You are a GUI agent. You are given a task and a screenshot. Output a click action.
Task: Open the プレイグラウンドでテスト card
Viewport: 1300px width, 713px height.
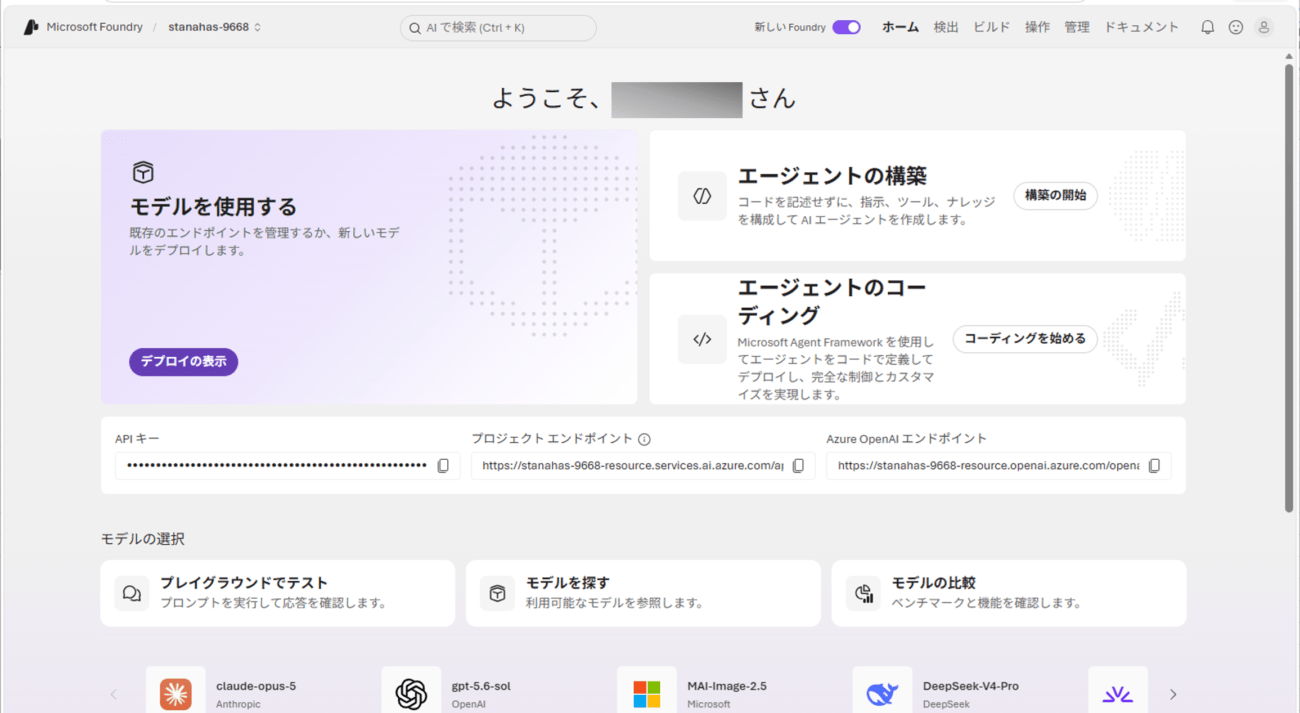click(277, 593)
